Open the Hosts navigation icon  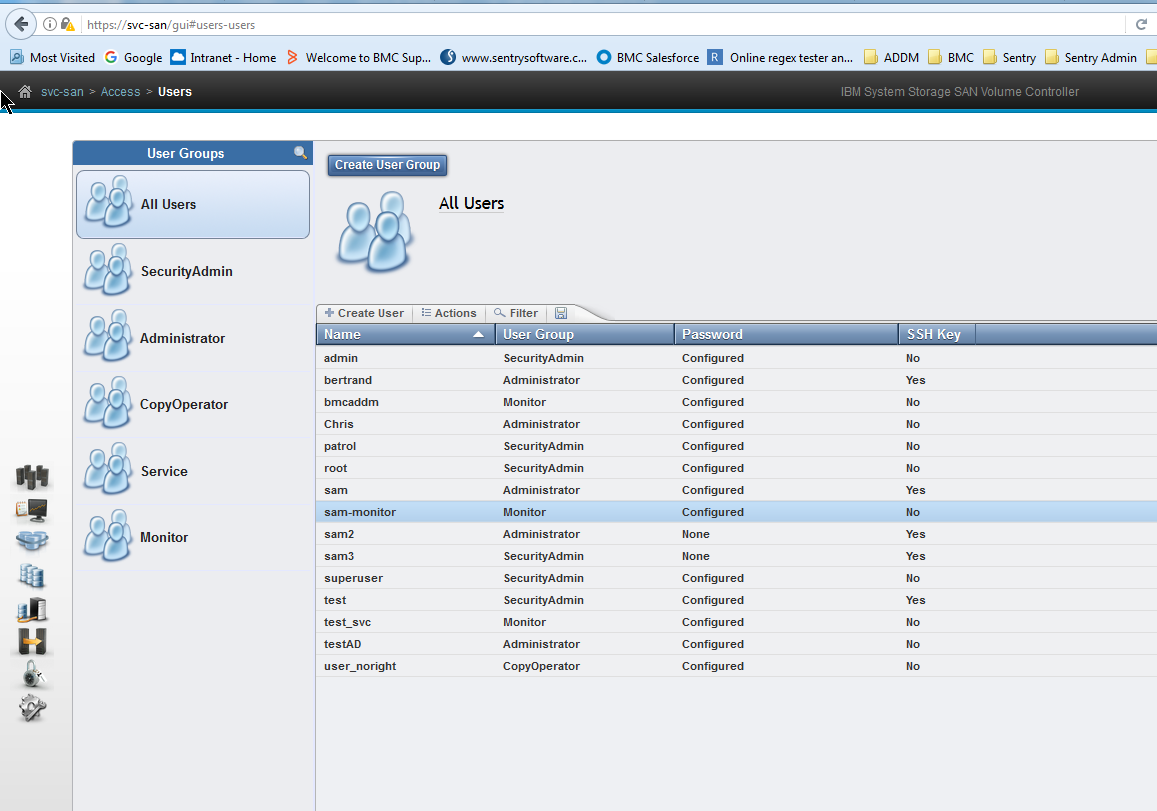[x=32, y=608]
